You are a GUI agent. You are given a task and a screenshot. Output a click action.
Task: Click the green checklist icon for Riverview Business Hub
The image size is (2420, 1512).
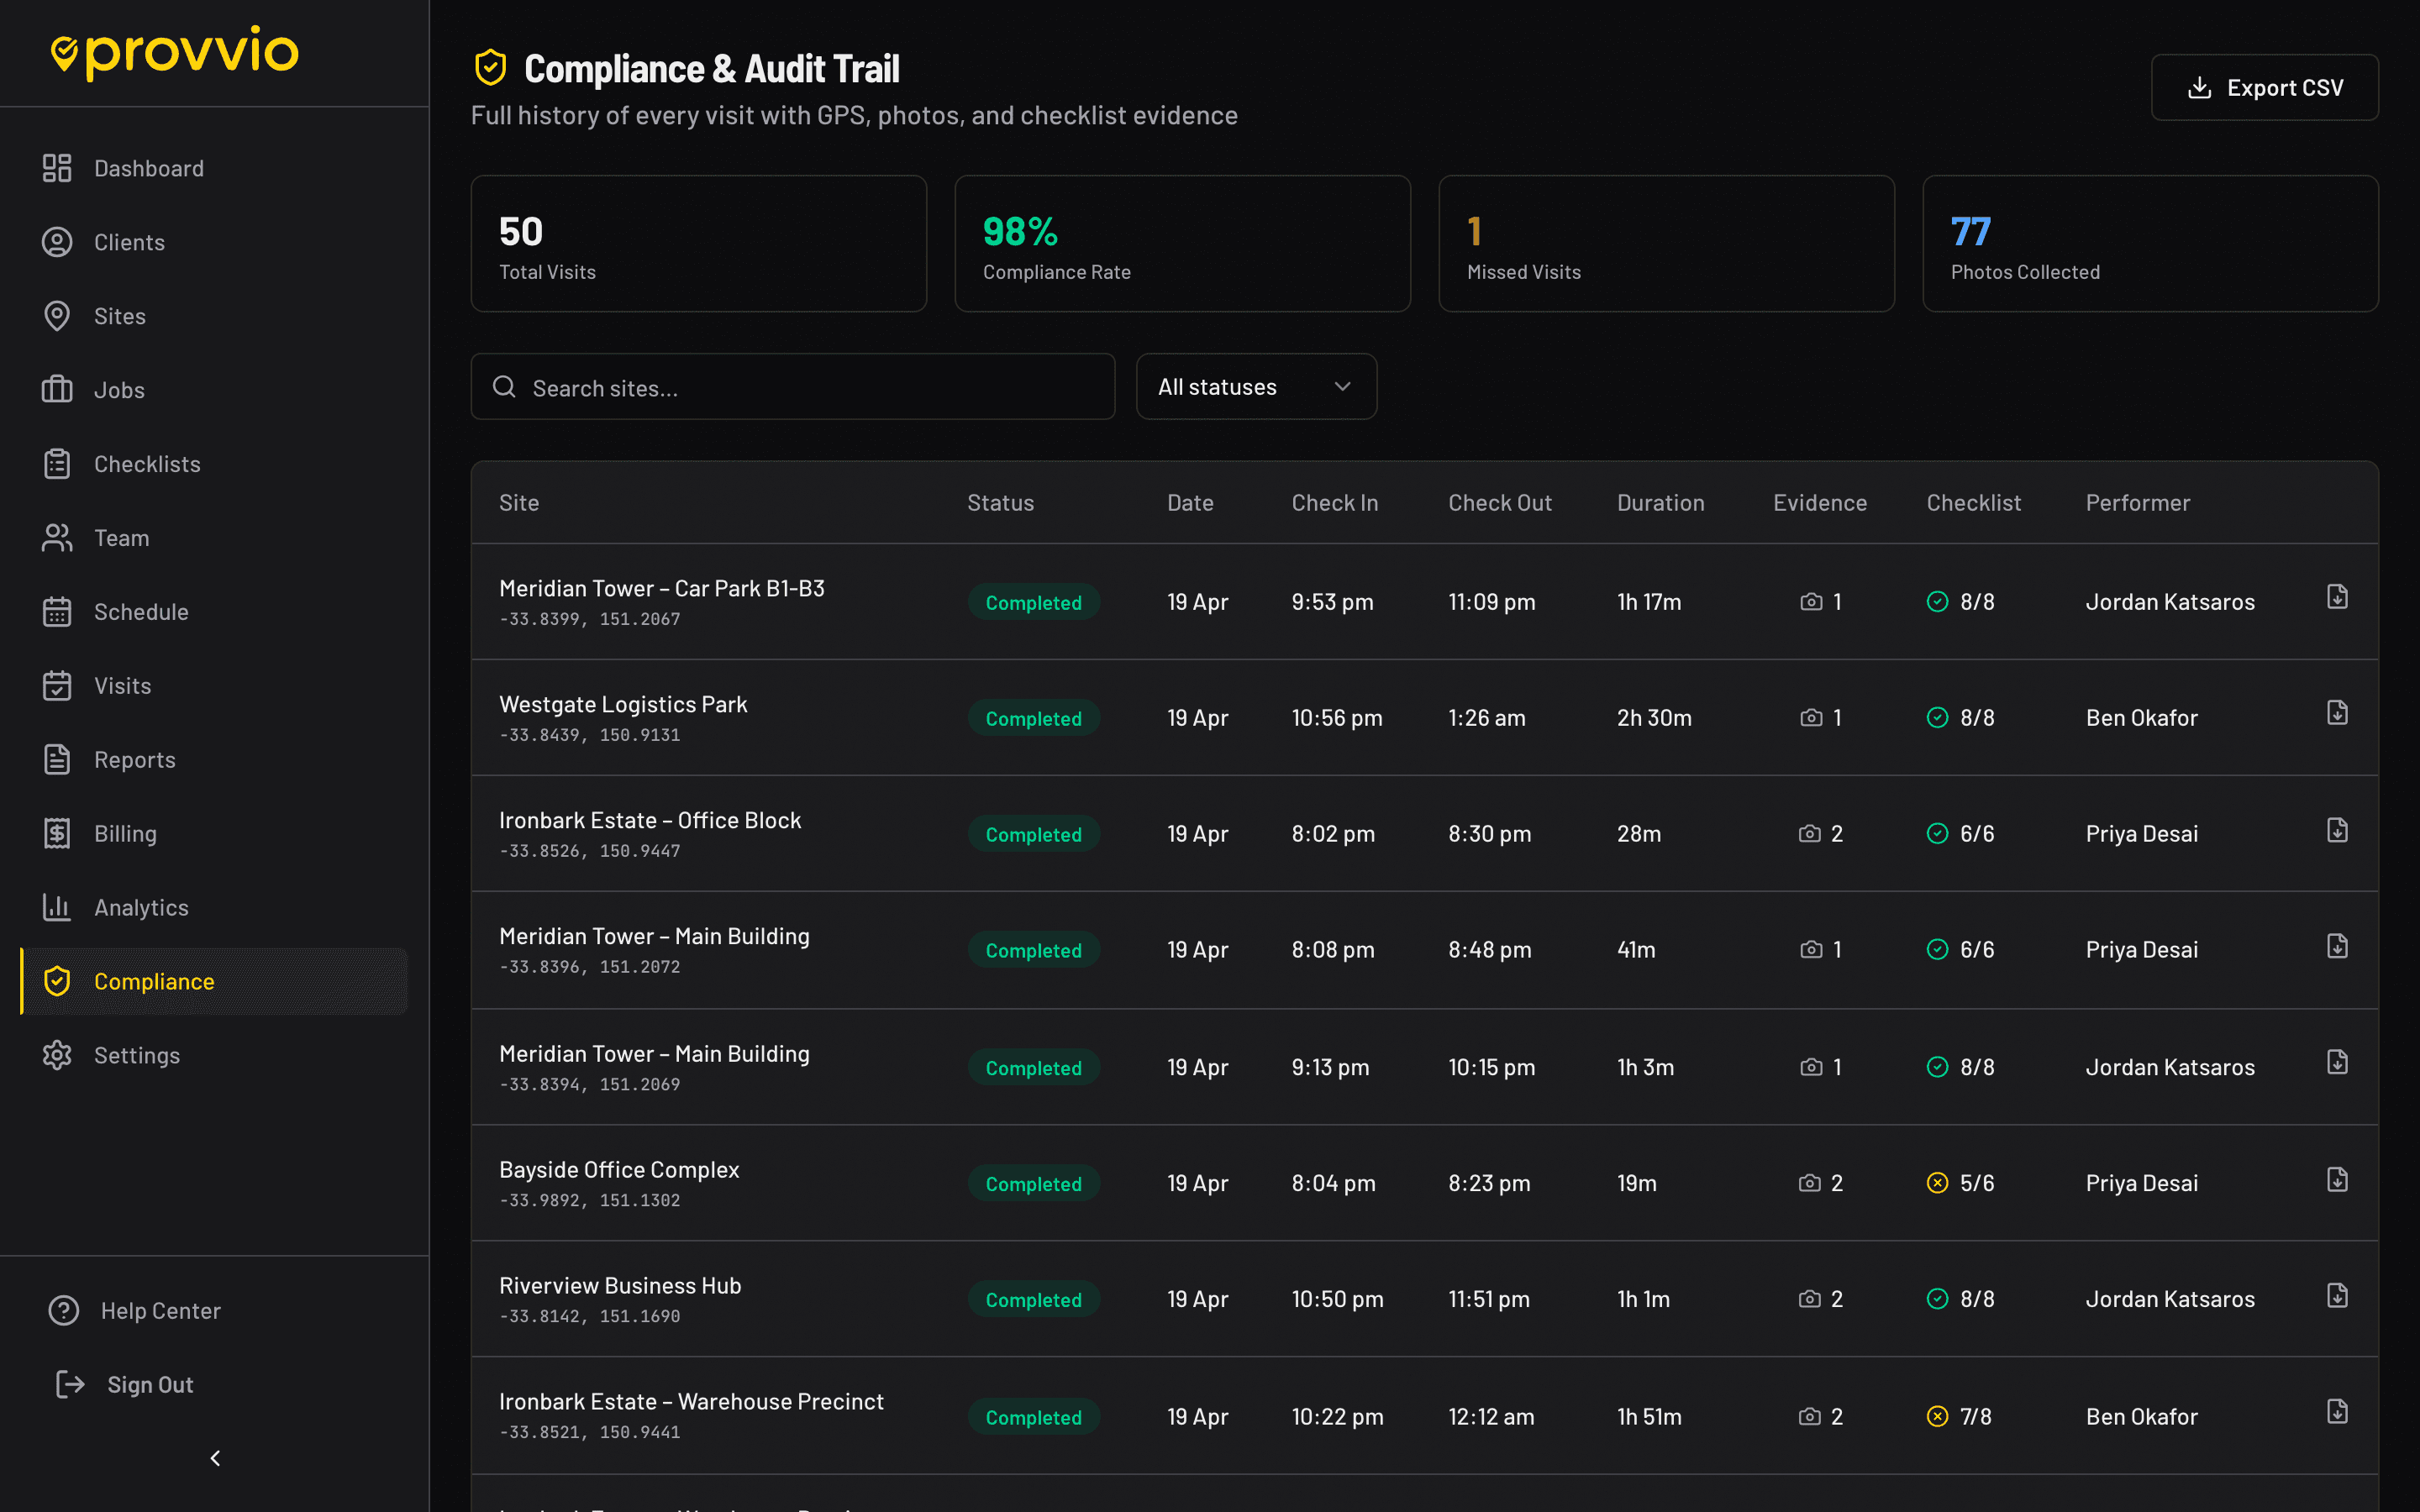point(1937,1299)
